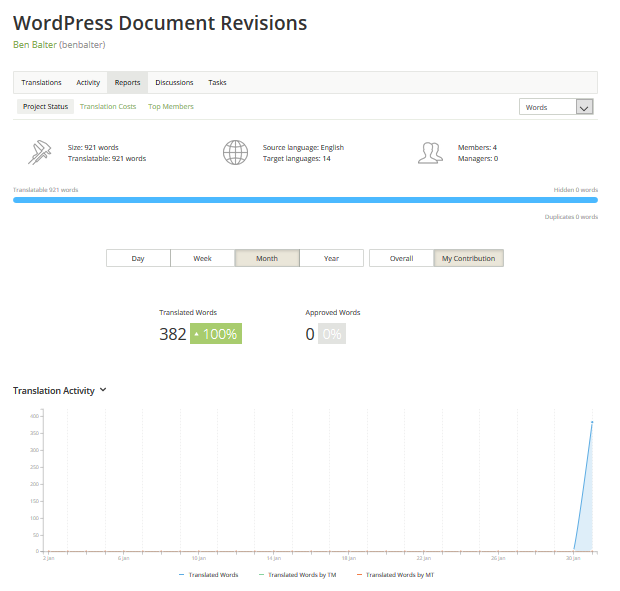Click the 'Hidden 0 words' label
The image size is (620, 591).
576,190
